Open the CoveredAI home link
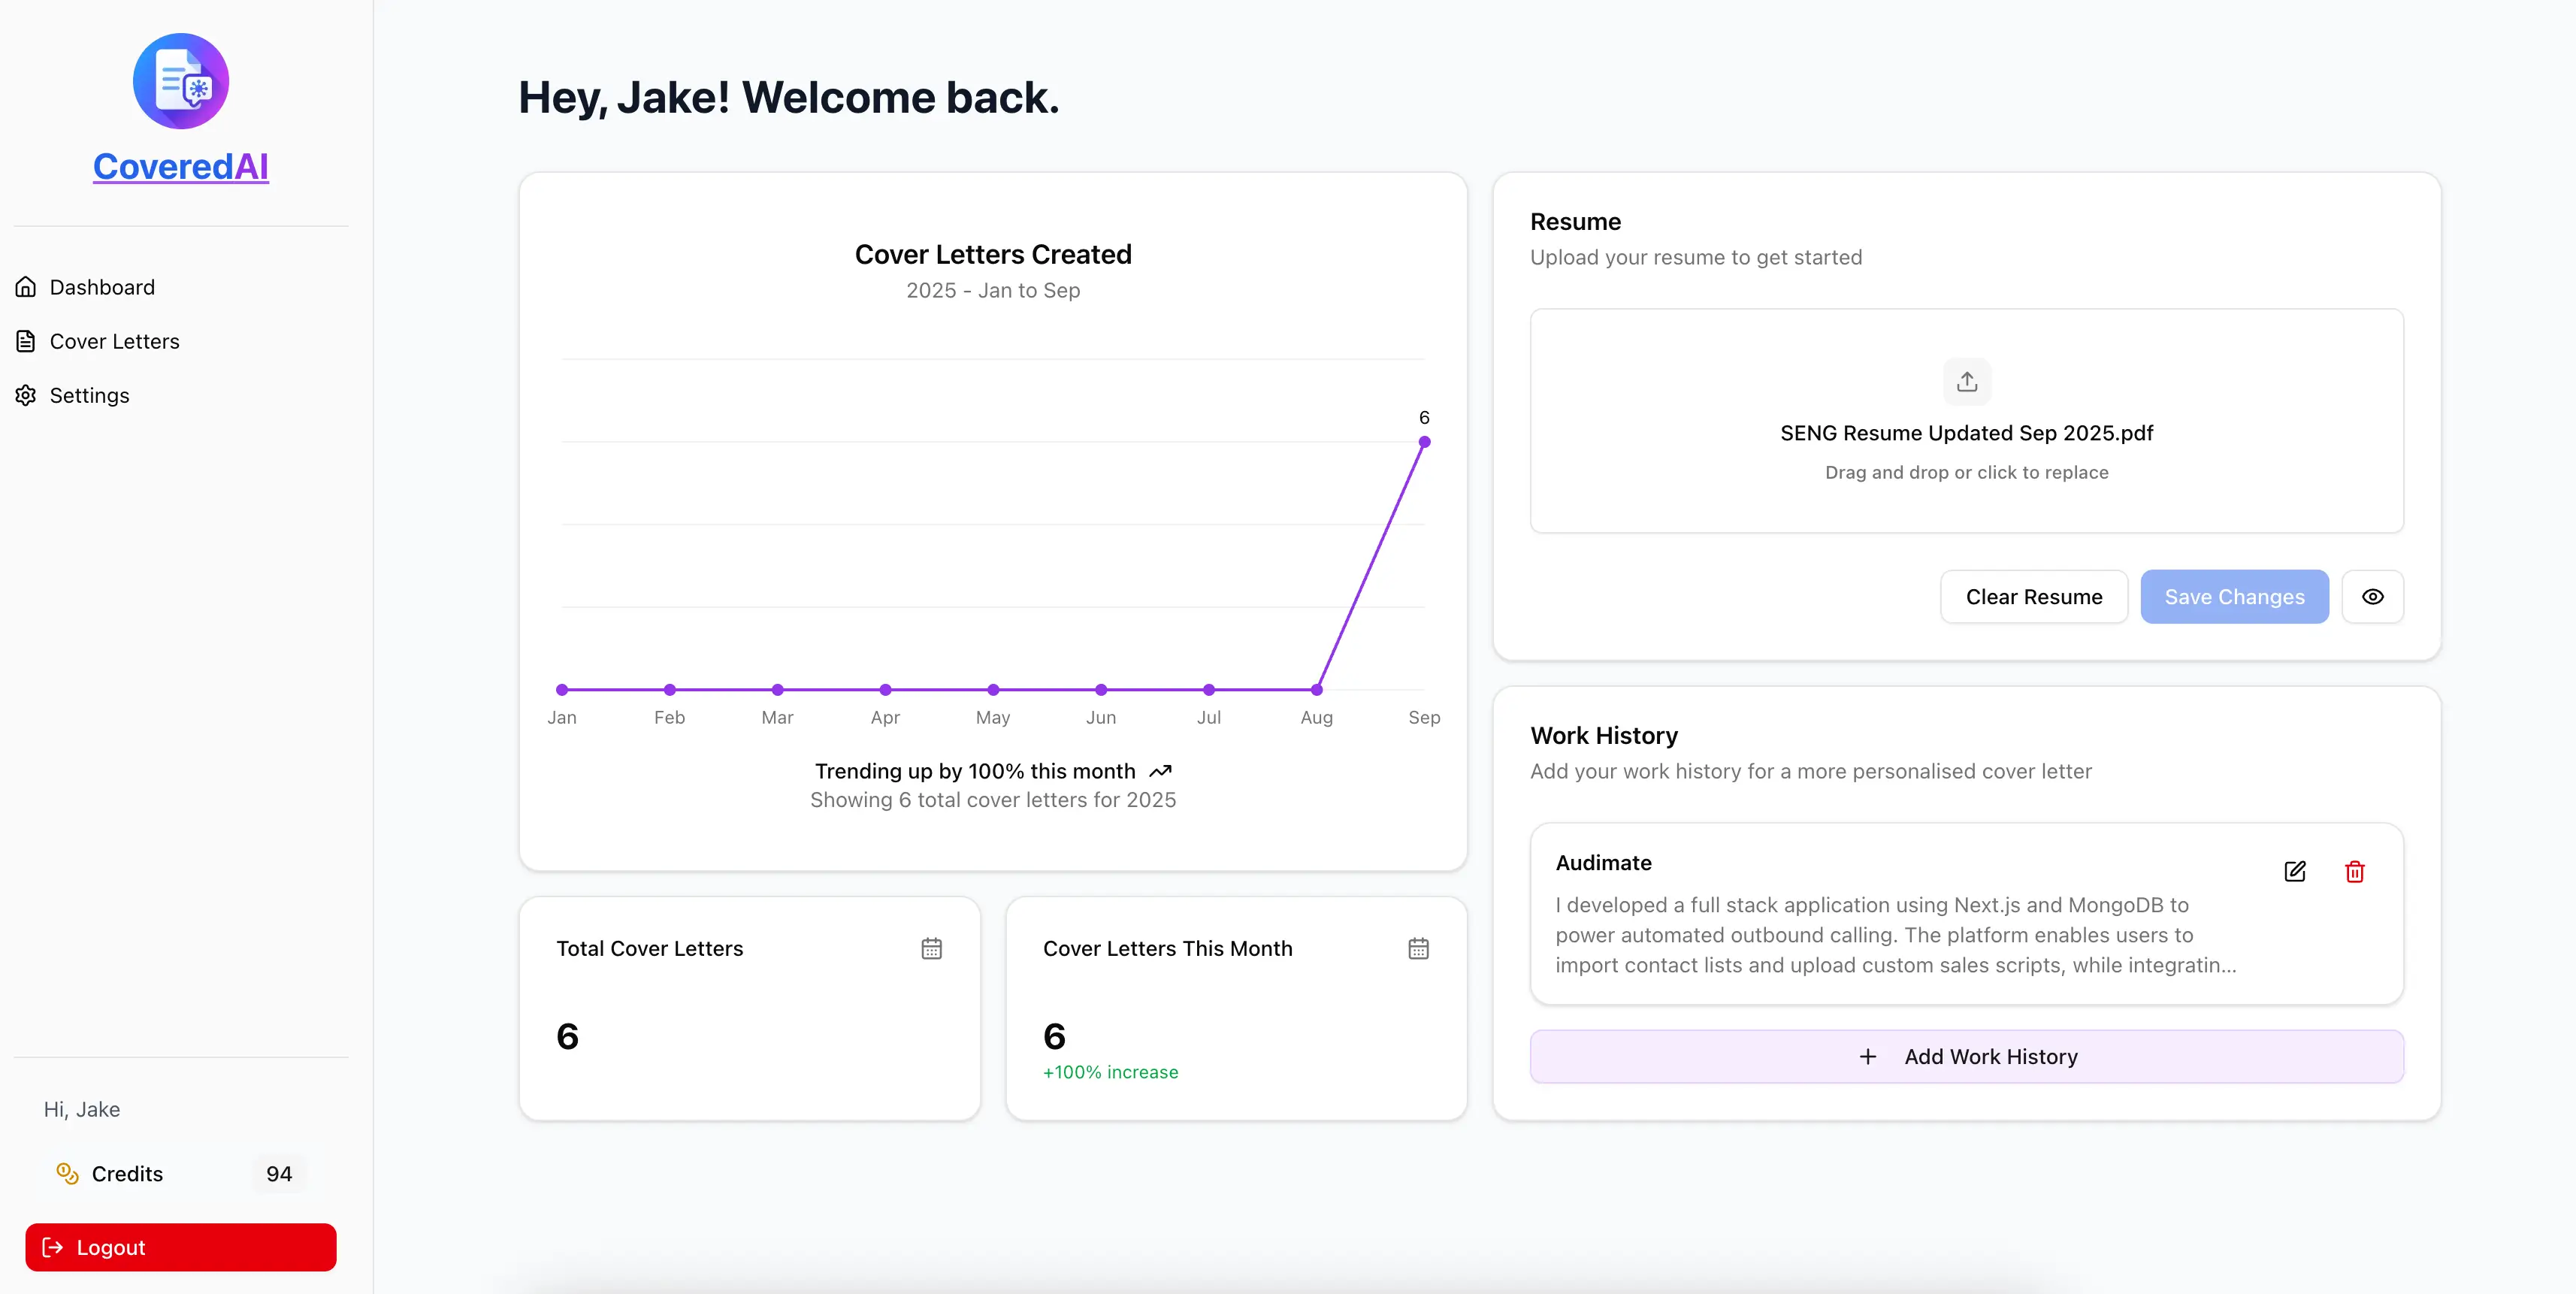 pyautogui.click(x=181, y=167)
